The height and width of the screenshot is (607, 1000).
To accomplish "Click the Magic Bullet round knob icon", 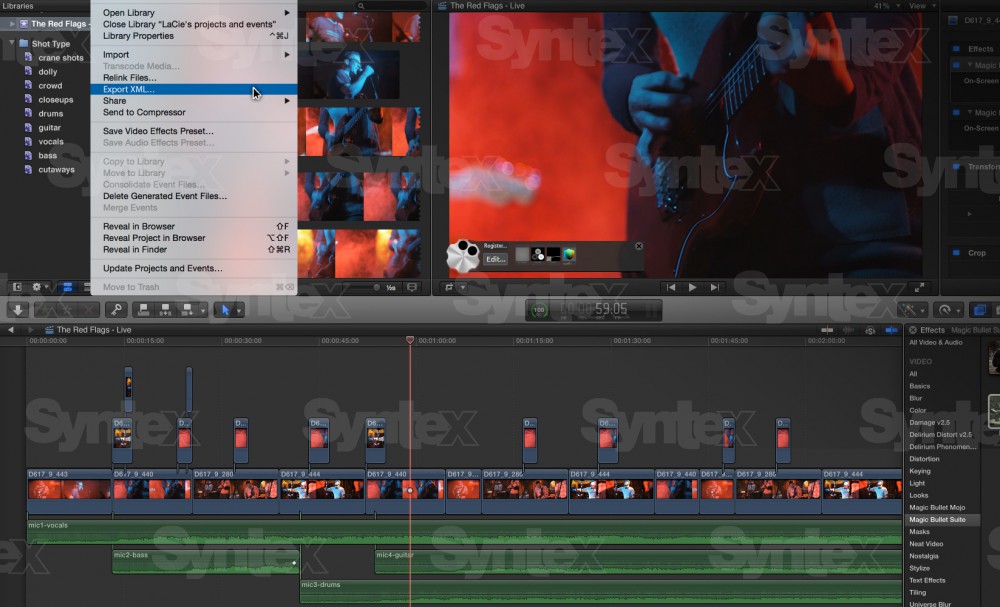I will tap(463, 256).
